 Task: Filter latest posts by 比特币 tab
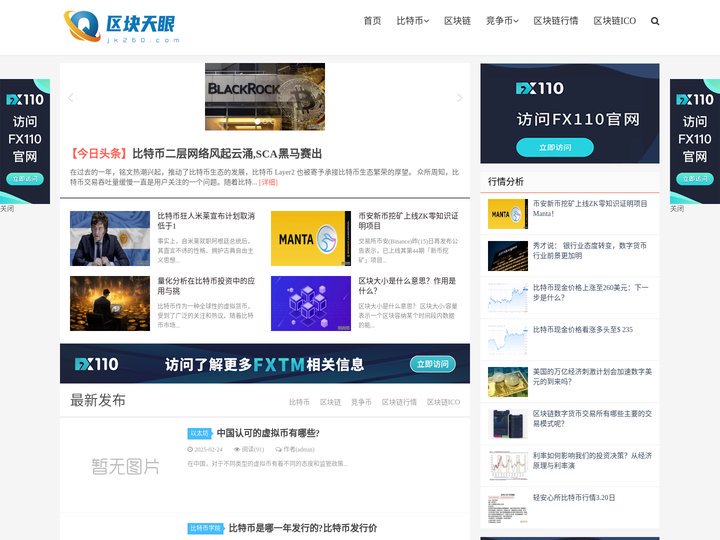(299, 402)
